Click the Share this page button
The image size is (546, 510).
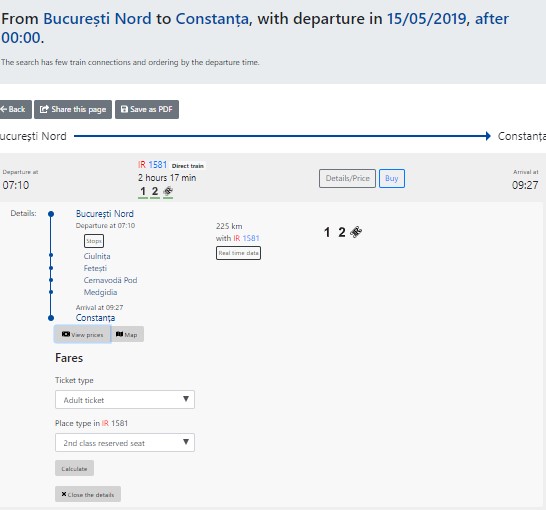pos(73,109)
